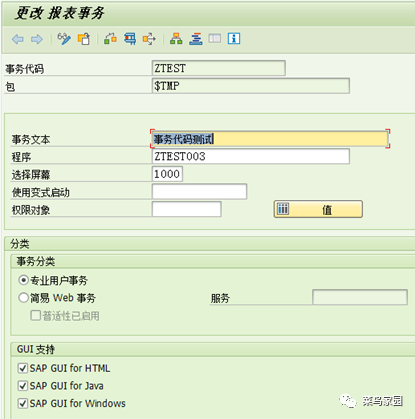Screen dimensions: 415x419
Task: Click the forward arrow toolbar icon
Action: tap(37, 39)
